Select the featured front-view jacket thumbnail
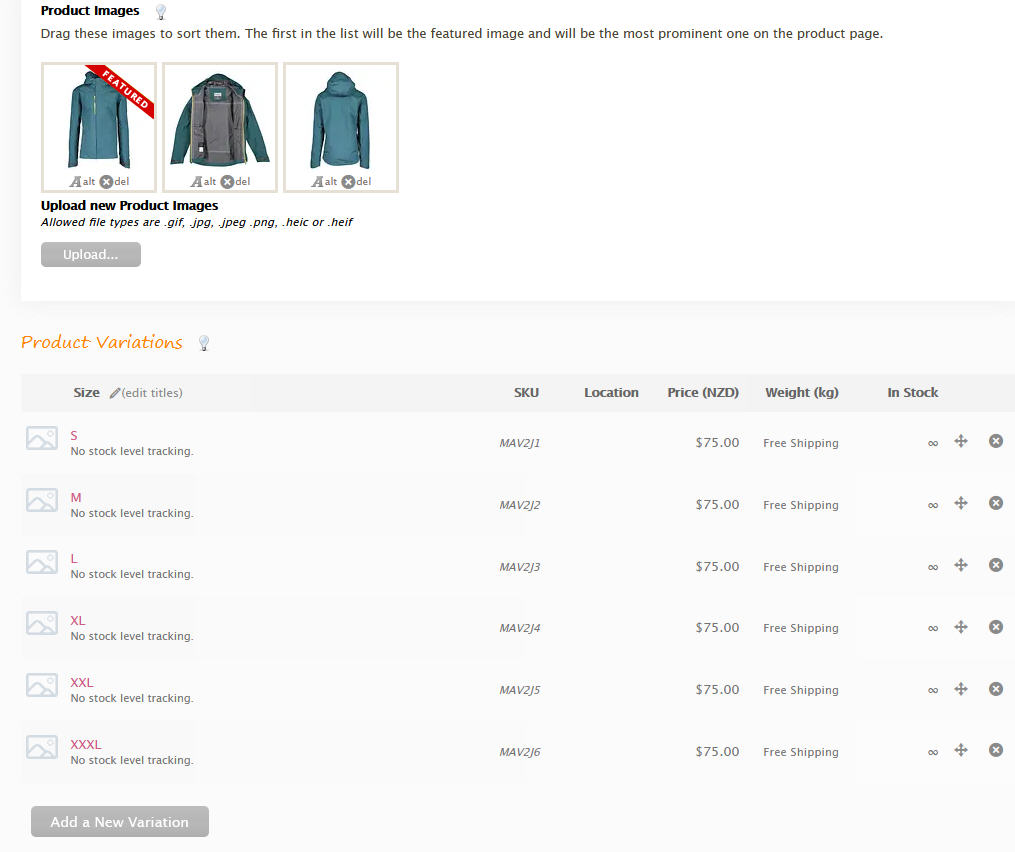 [x=99, y=120]
